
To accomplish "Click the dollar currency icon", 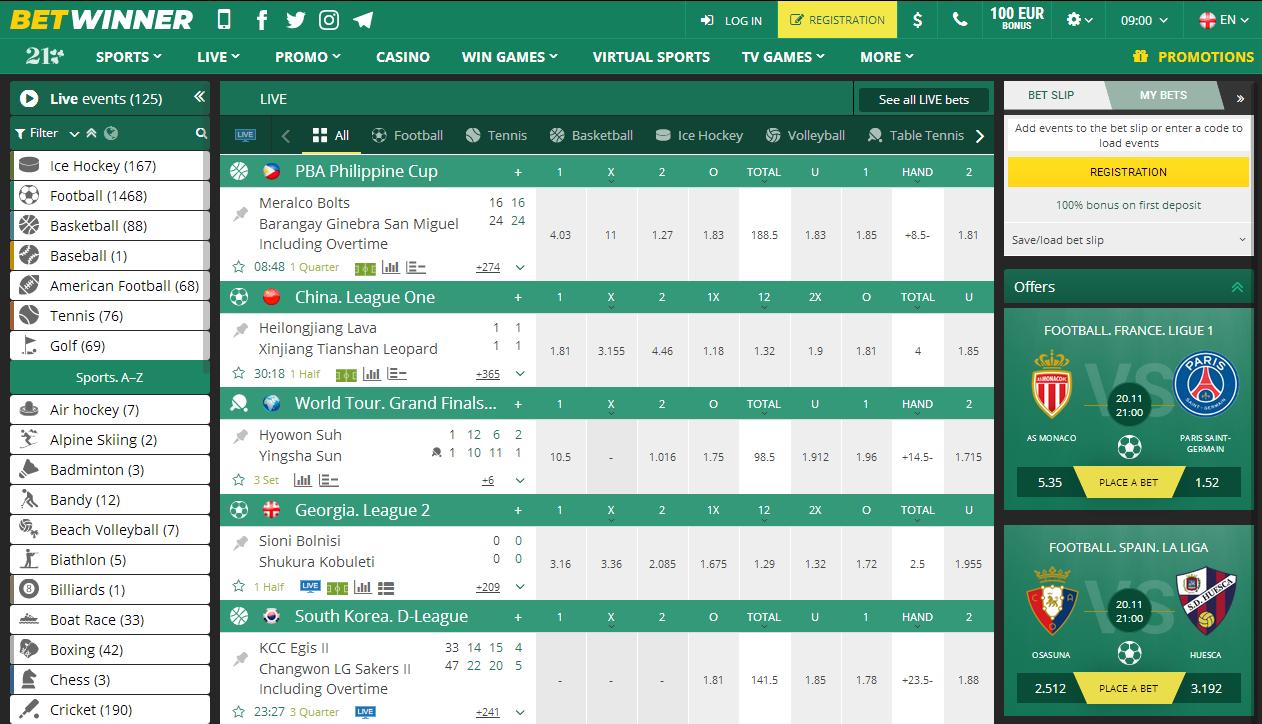I will point(918,20).
